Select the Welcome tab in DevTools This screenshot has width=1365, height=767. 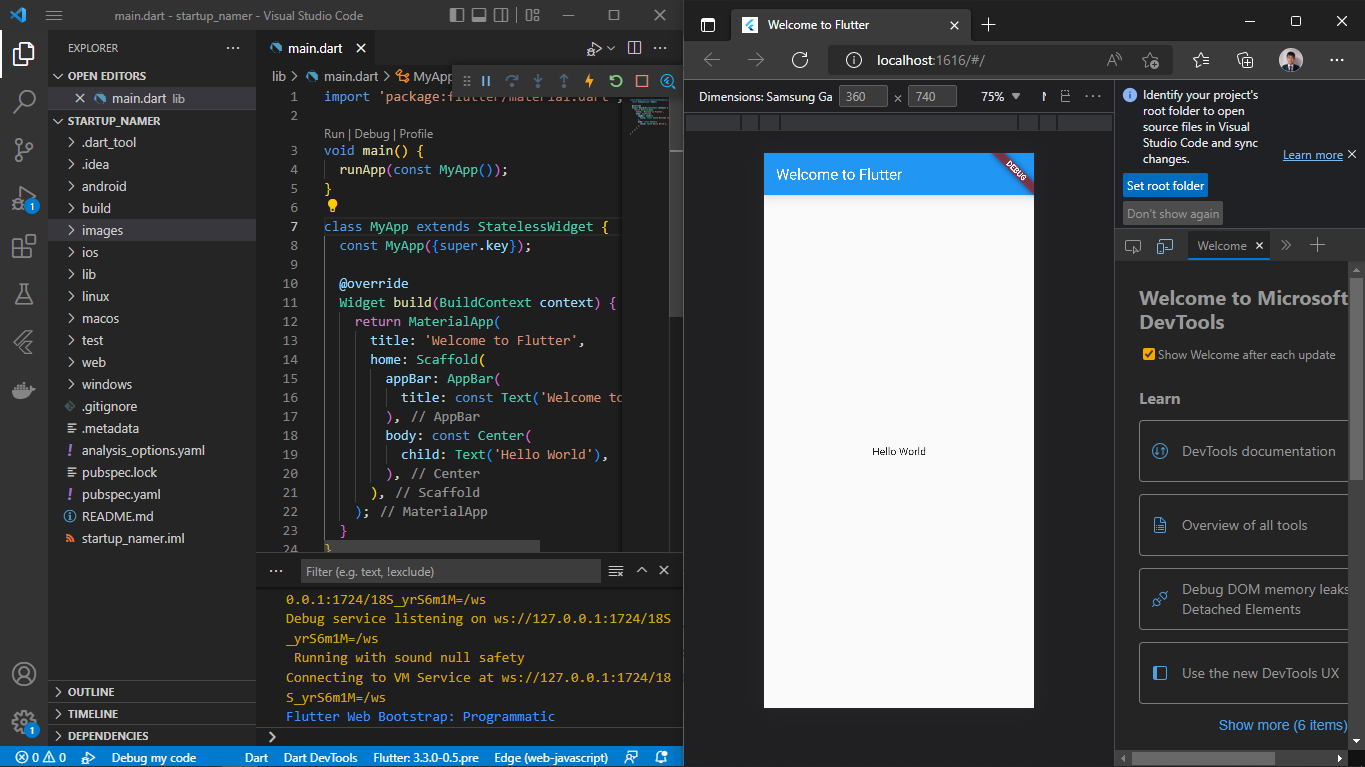point(1229,245)
